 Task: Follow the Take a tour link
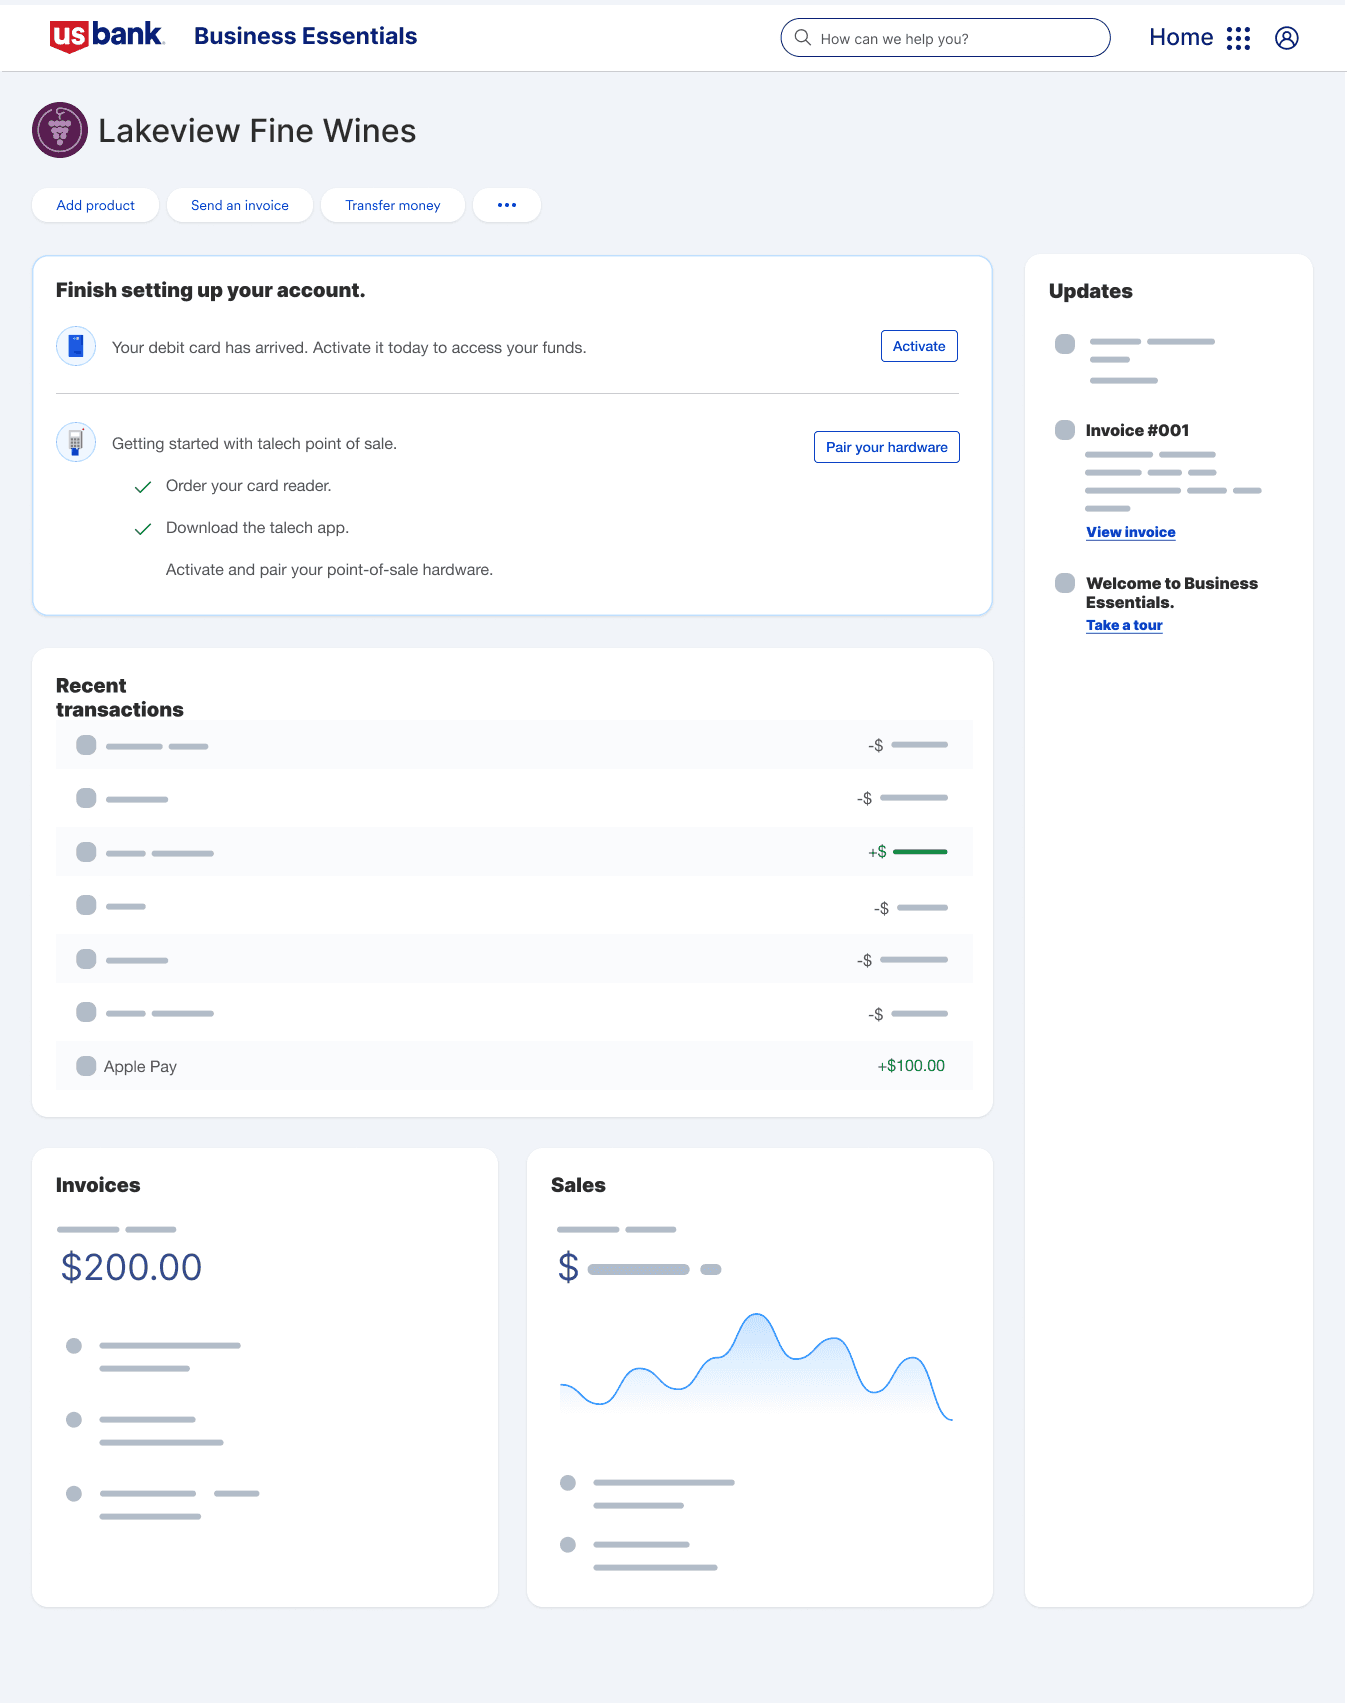(x=1124, y=625)
